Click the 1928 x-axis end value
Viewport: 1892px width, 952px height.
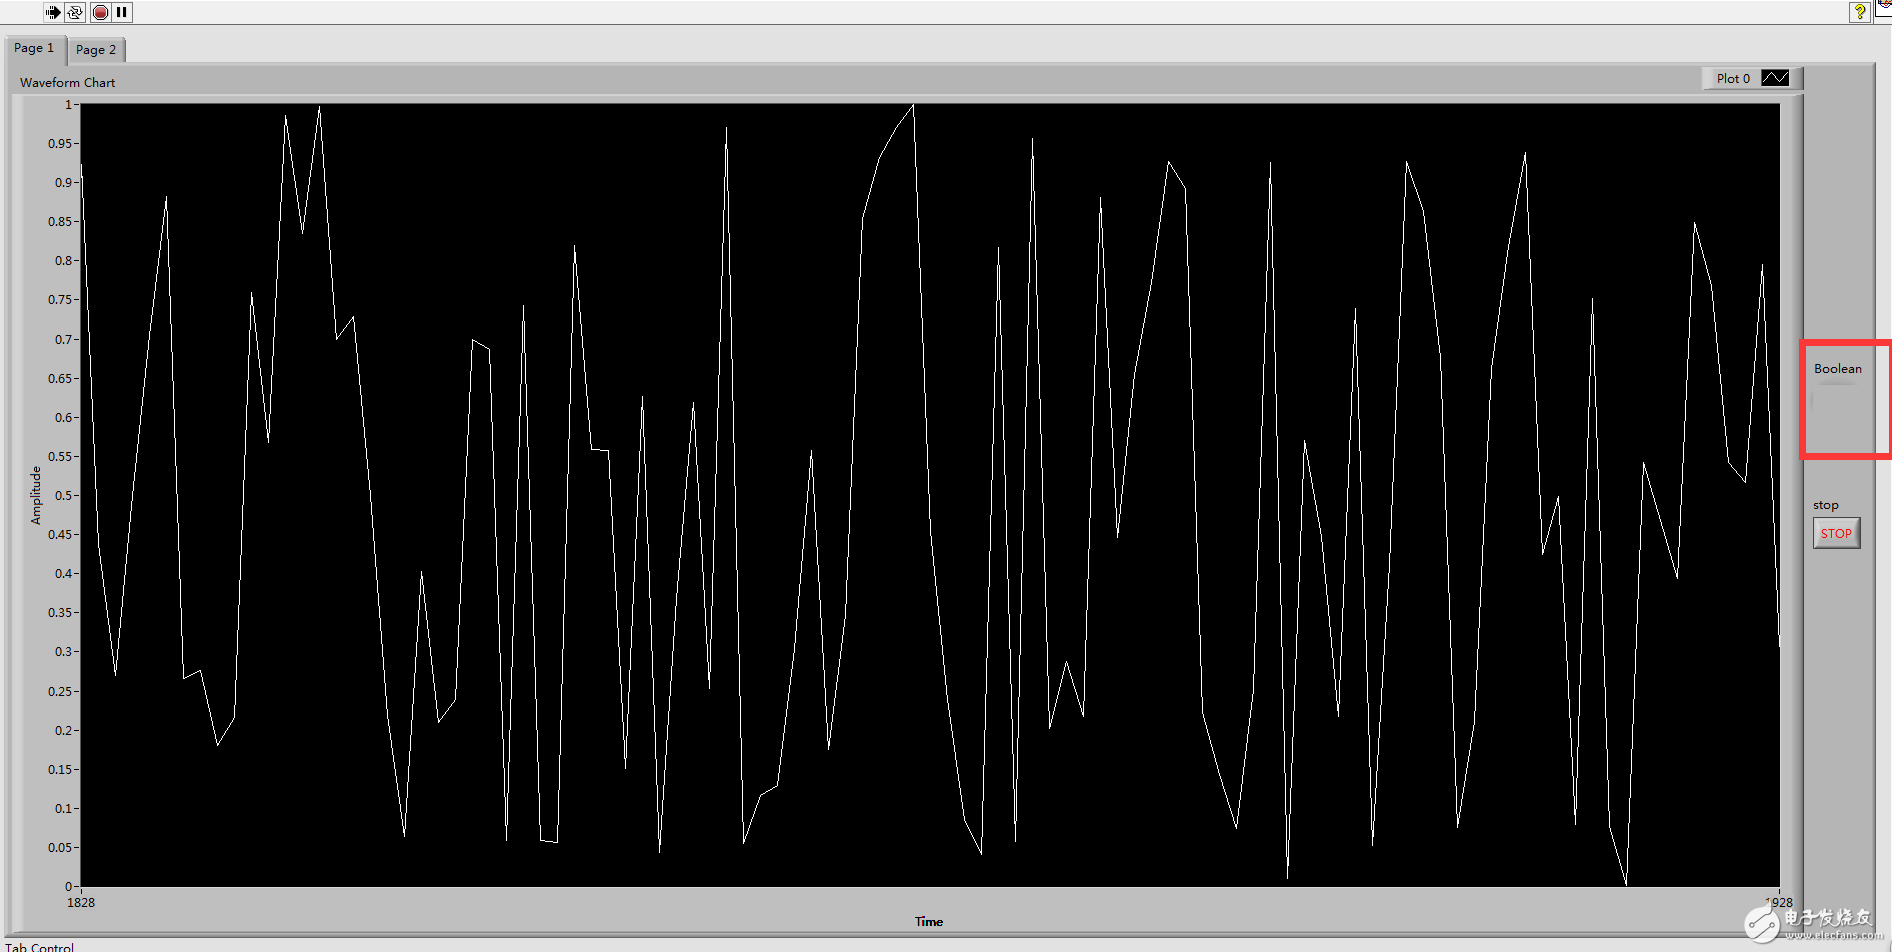[1779, 902]
